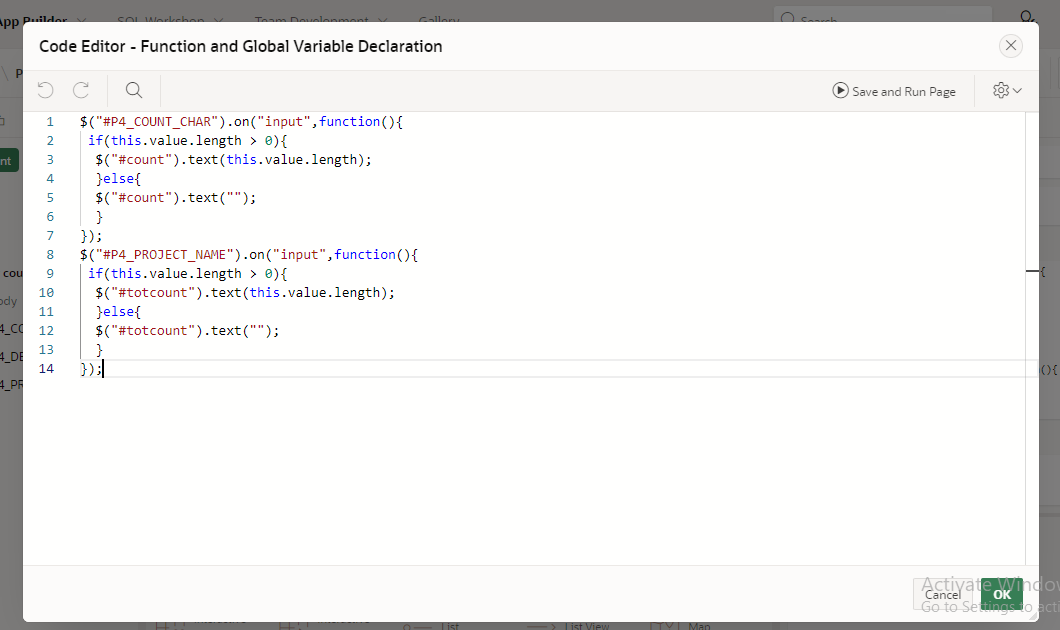
Task: Click "#totcount" string on line 10
Action: (x=153, y=293)
